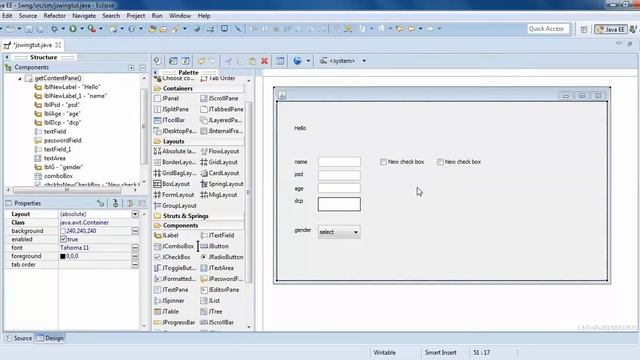
Task: Select JTree palette component
Action: [x=211, y=311]
